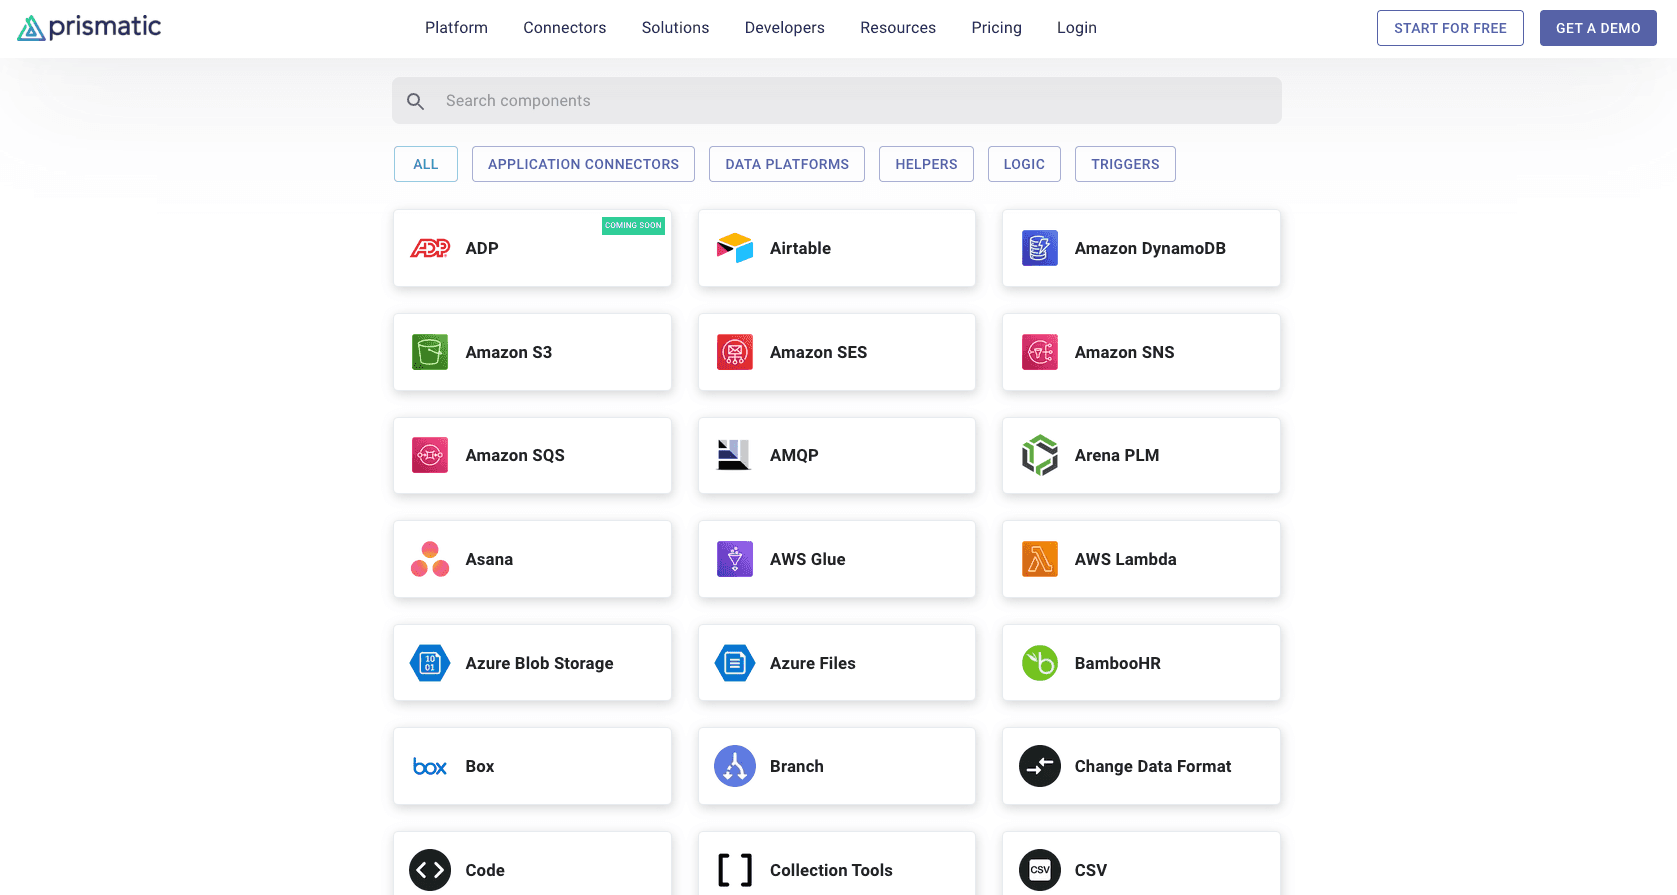This screenshot has width=1677, height=895.
Task: Click the Box logo icon
Action: coord(430,767)
